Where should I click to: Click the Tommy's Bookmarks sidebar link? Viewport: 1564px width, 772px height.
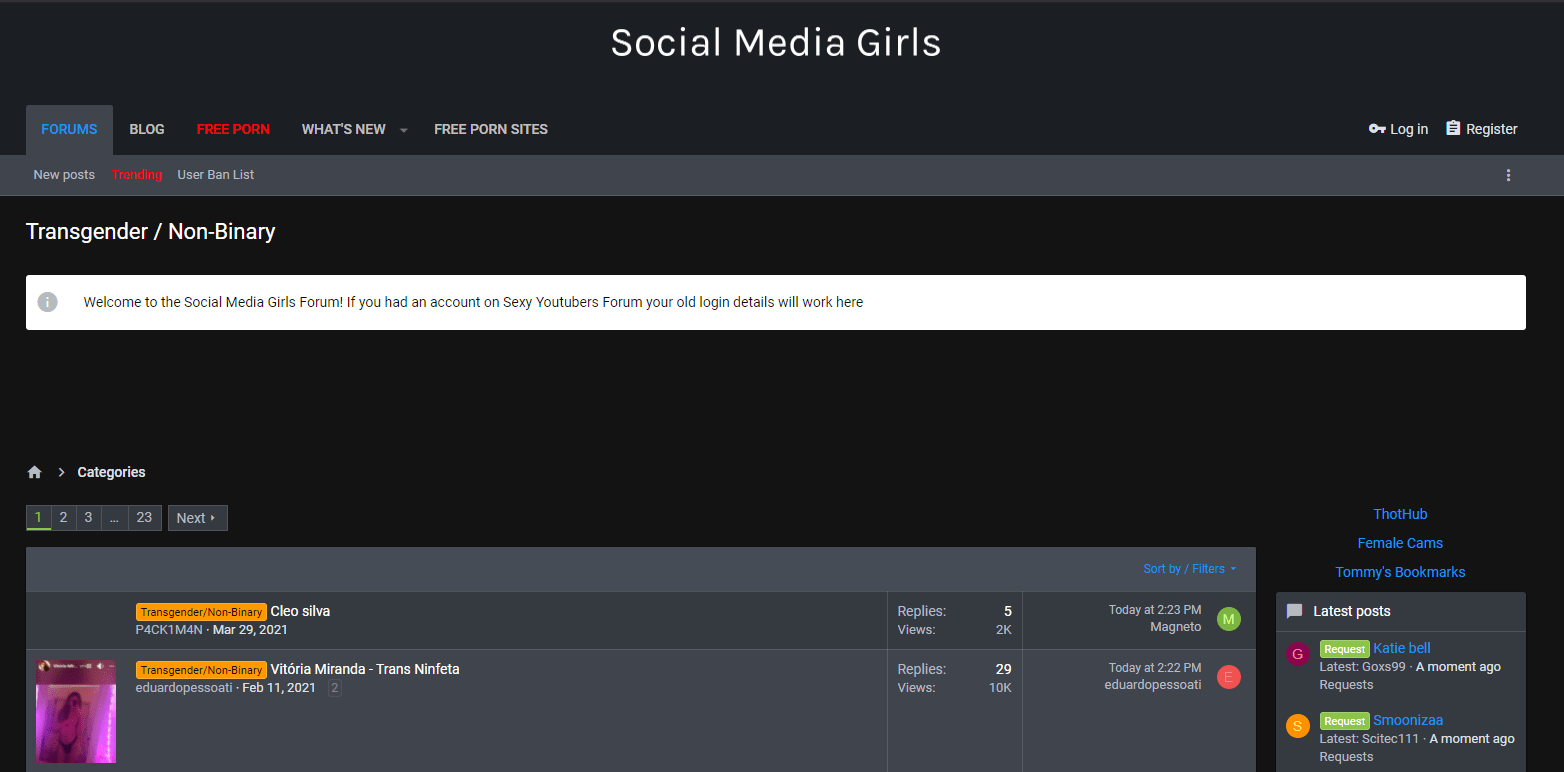[x=1400, y=572]
